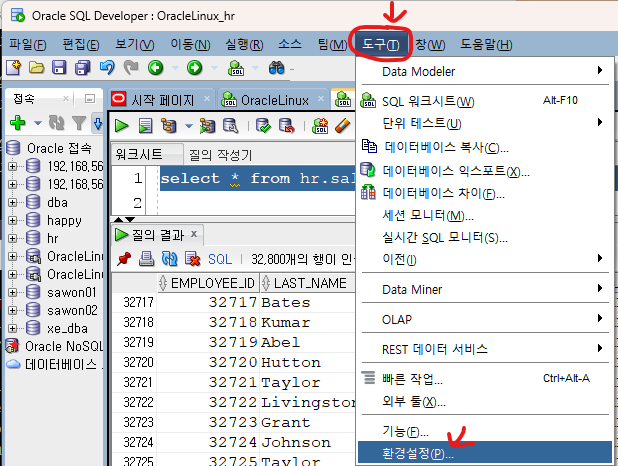The width and height of the screenshot is (618, 466).
Task: Click the Livingston cell in the results
Action: [x=309, y=402]
